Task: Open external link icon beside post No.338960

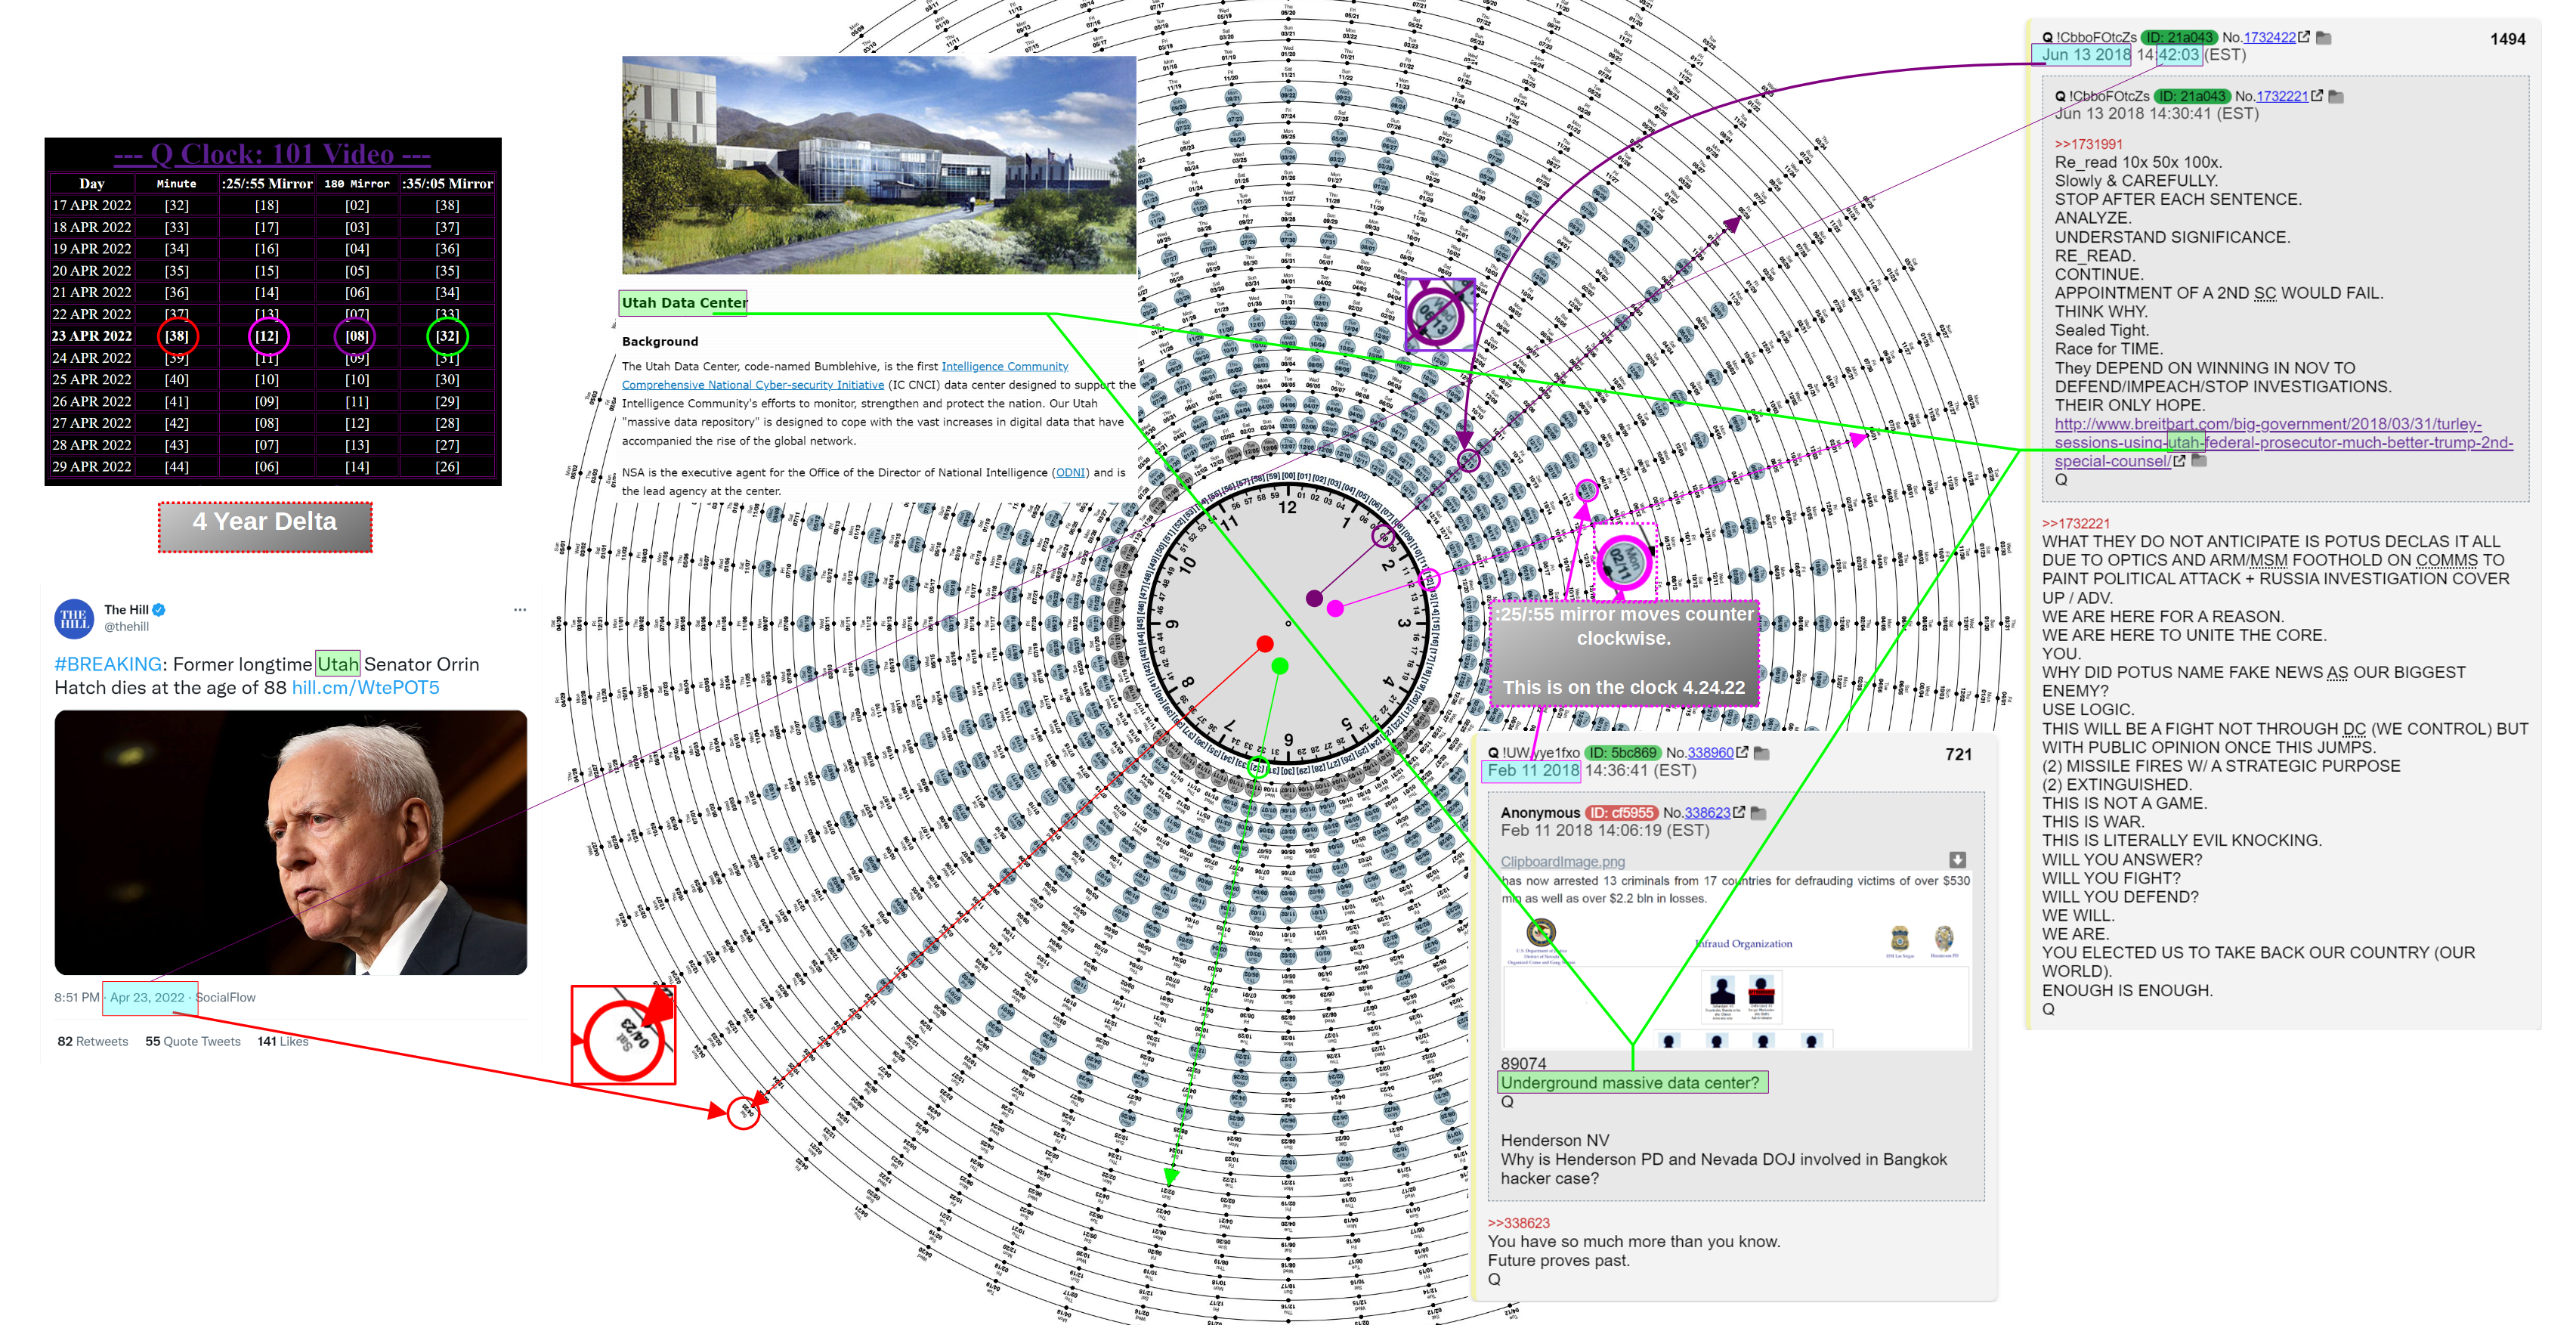Action: 1742,752
